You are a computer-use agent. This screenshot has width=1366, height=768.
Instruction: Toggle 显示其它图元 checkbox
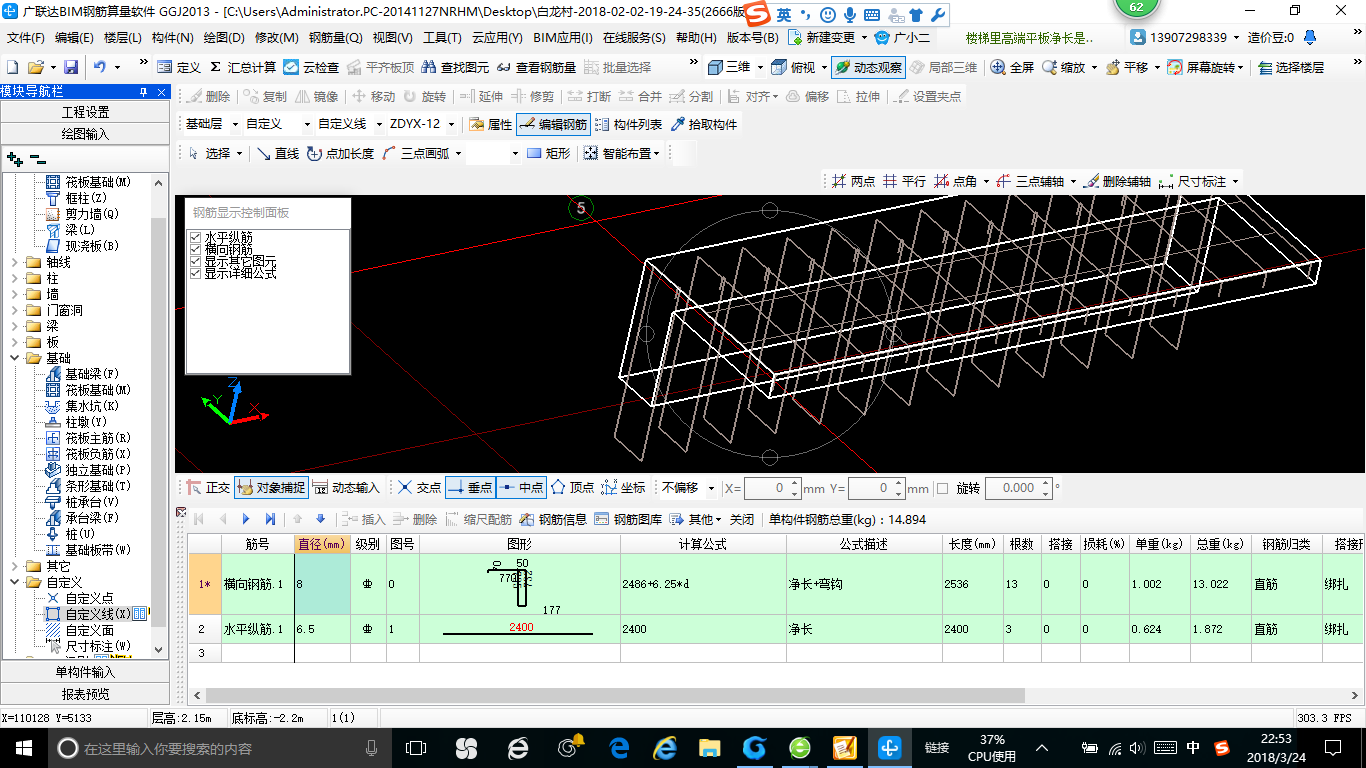196,261
